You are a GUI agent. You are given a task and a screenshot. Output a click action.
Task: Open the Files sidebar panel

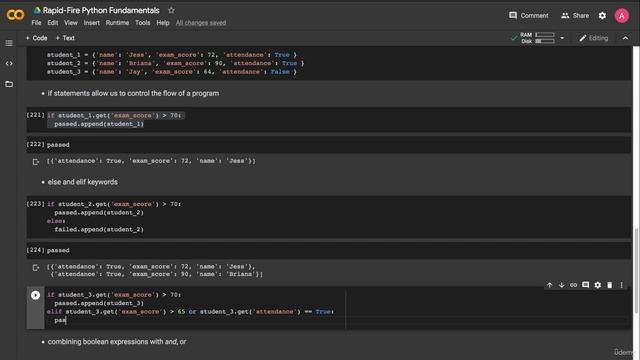click(9, 84)
